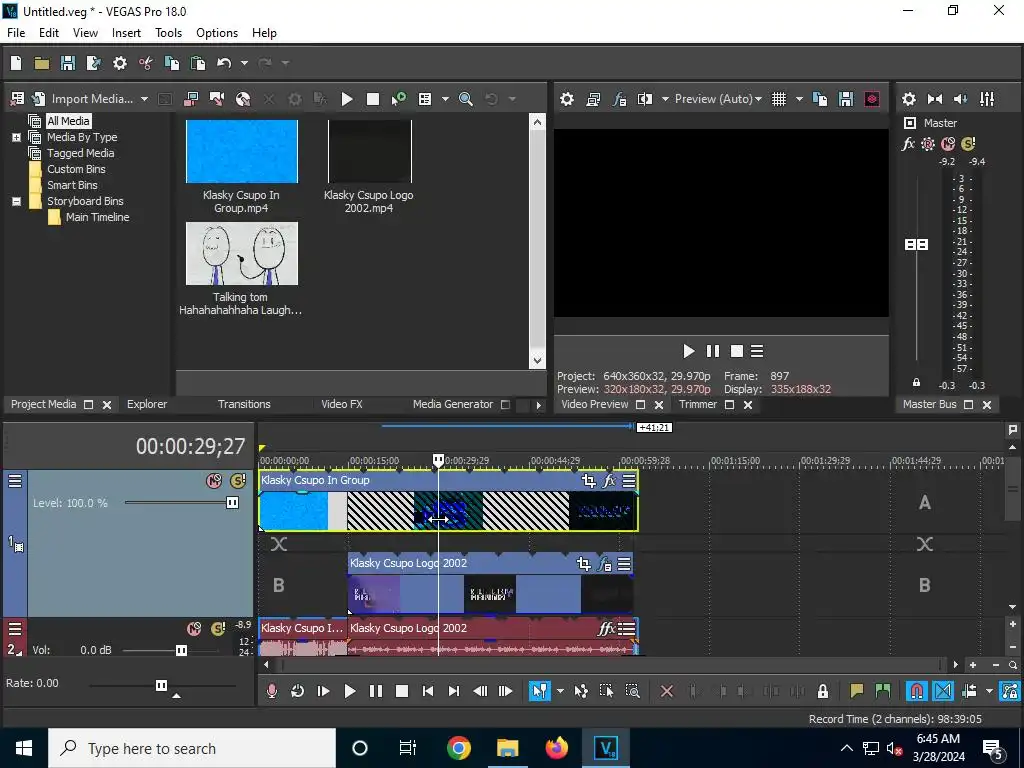Click the Play button in timeline transport
This screenshot has width=1024, height=768.
(349, 691)
